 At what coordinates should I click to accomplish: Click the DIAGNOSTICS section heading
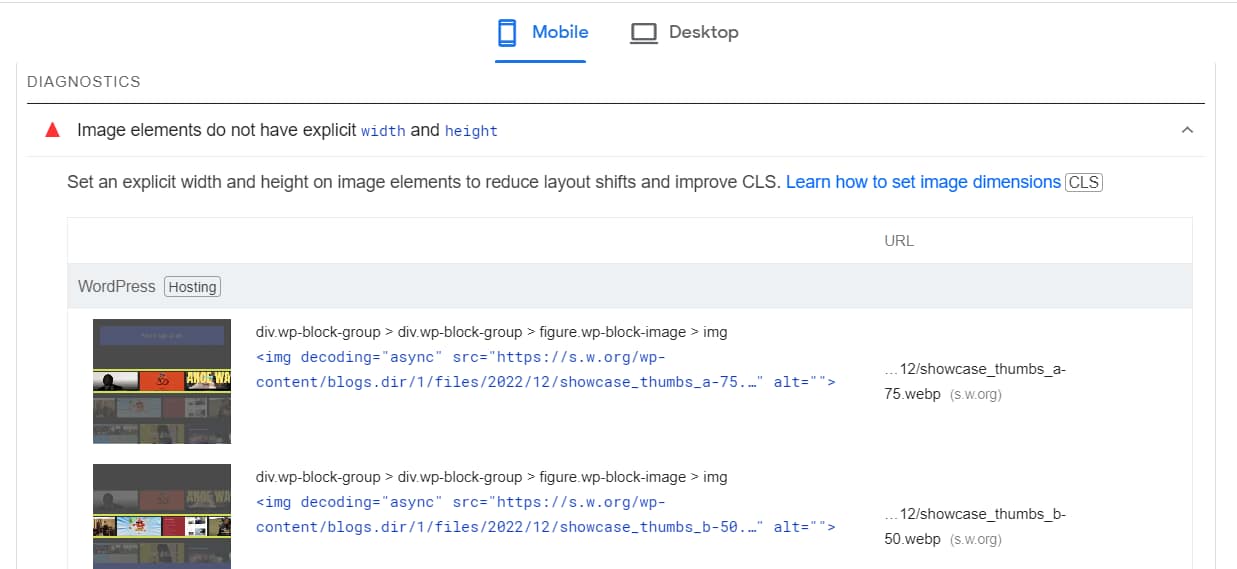(x=84, y=82)
